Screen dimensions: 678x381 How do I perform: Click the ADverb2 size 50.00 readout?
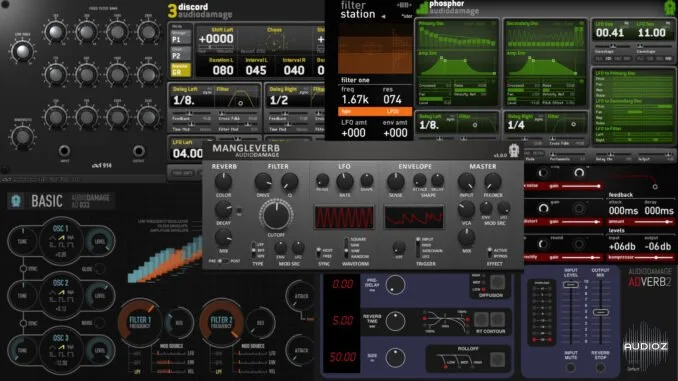(342, 357)
